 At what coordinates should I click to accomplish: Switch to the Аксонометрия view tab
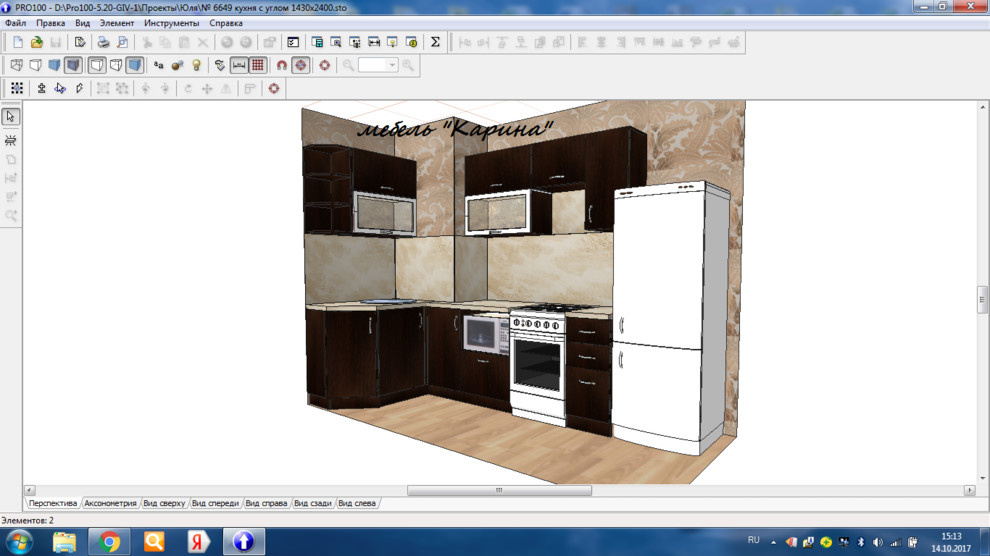pos(110,503)
